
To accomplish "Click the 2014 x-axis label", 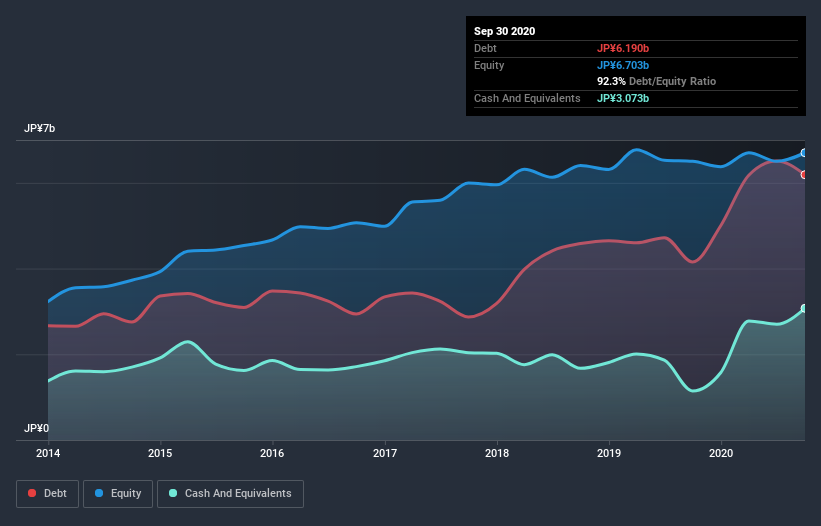I will (x=48, y=453).
